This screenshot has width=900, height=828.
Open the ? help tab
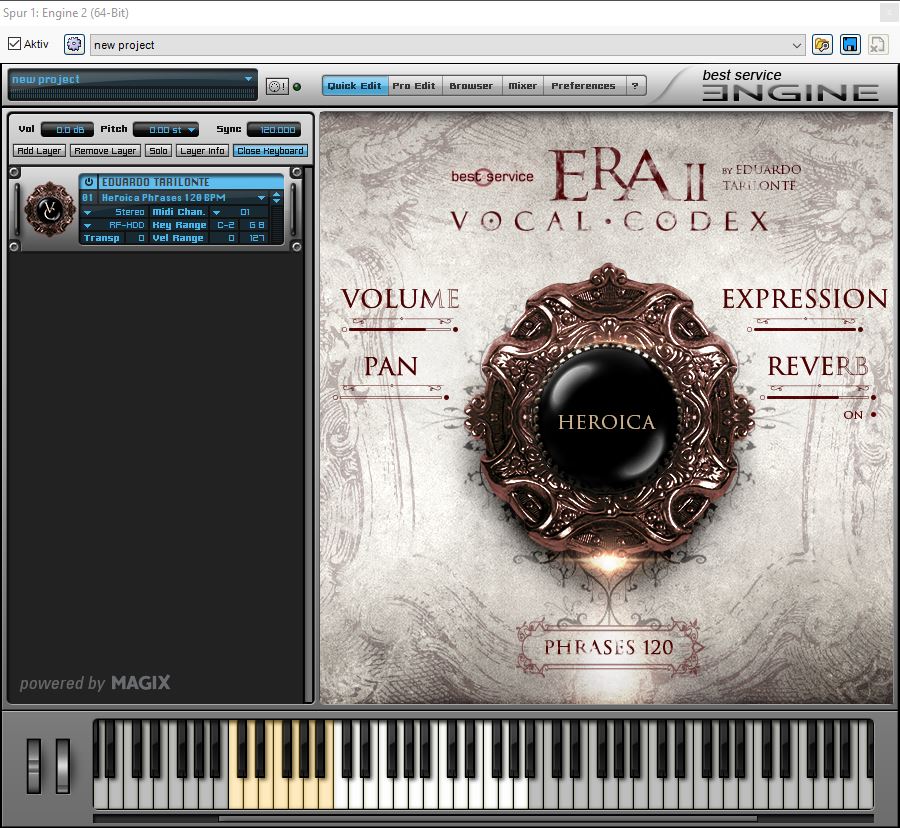click(x=635, y=85)
